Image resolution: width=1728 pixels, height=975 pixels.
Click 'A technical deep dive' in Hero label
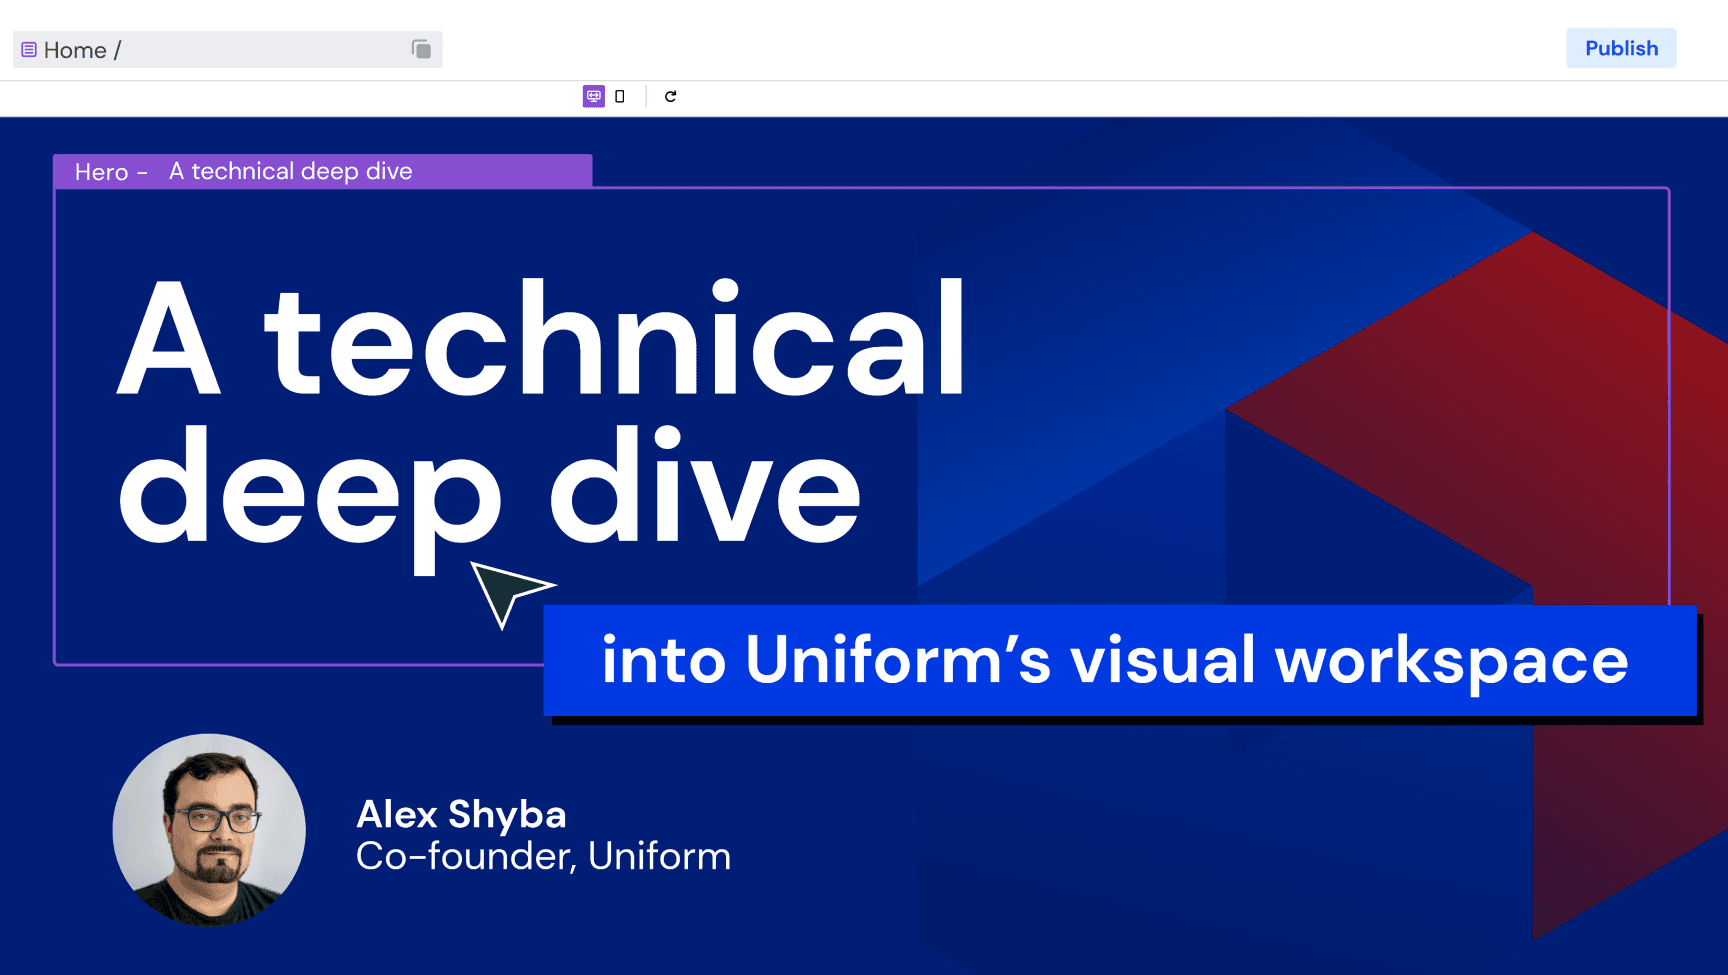pos(290,171)
